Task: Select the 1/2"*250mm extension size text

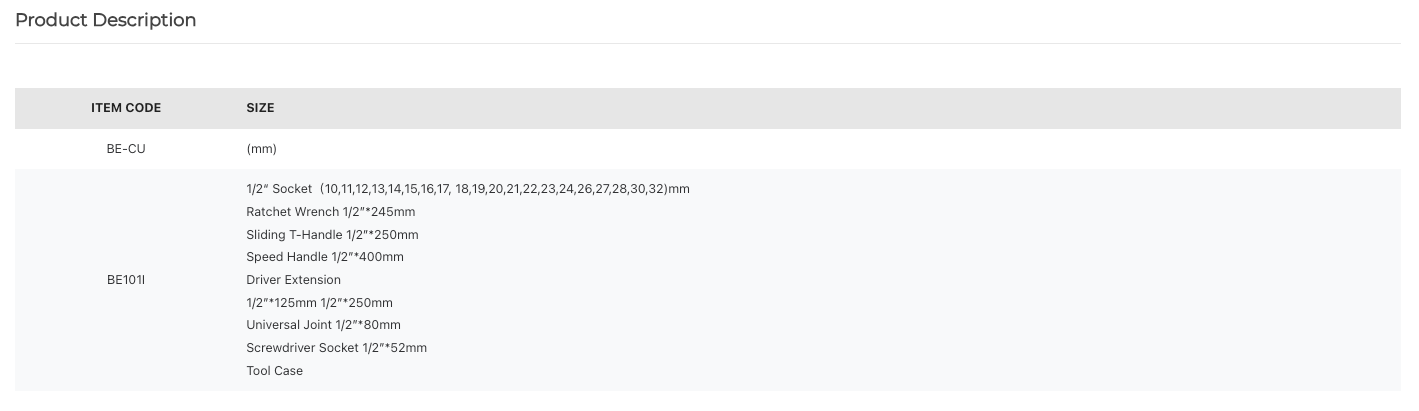Action: tap(357, 303)
